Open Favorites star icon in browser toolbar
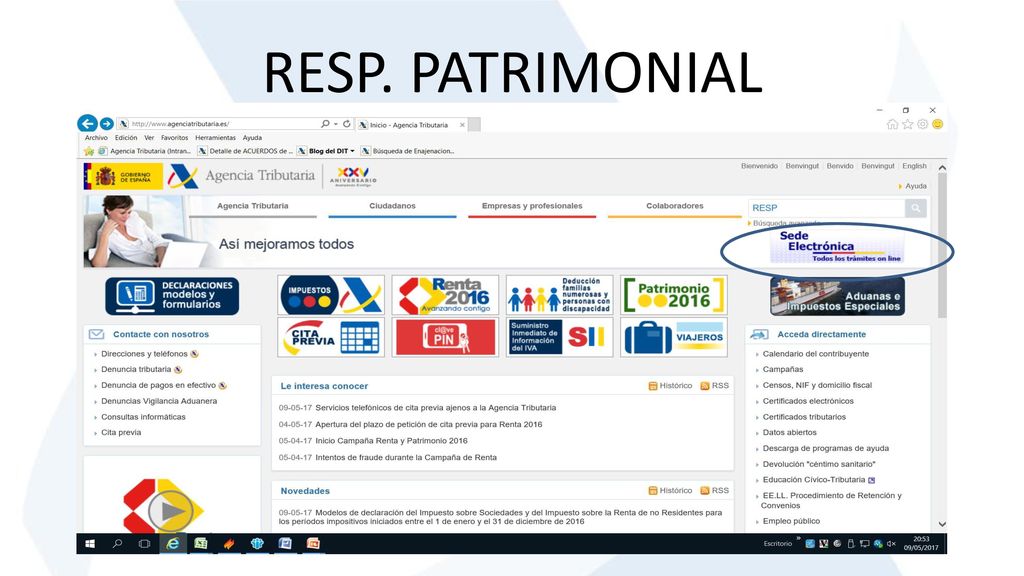Viewport: 1024px width, 576px height. point(907,124)
